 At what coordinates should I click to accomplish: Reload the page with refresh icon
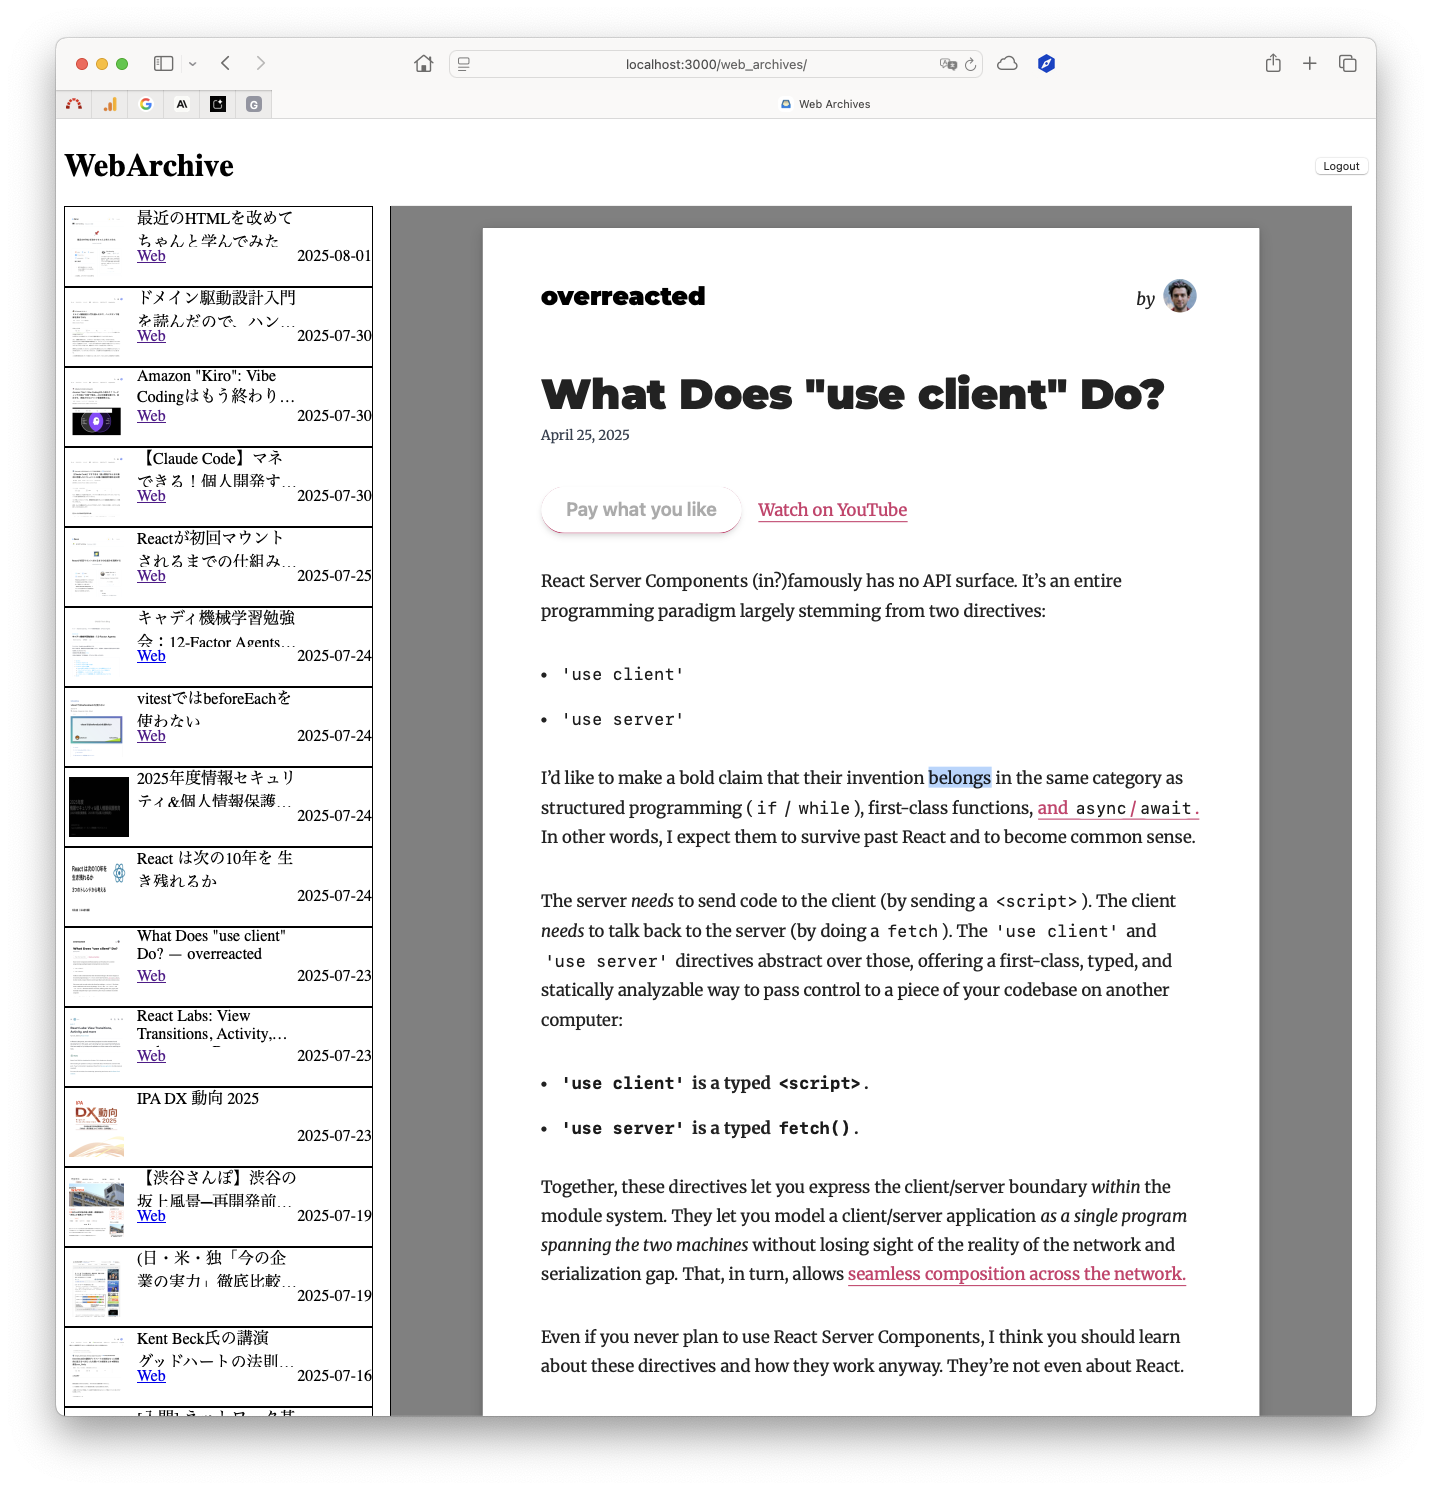(x=970, y=64)
